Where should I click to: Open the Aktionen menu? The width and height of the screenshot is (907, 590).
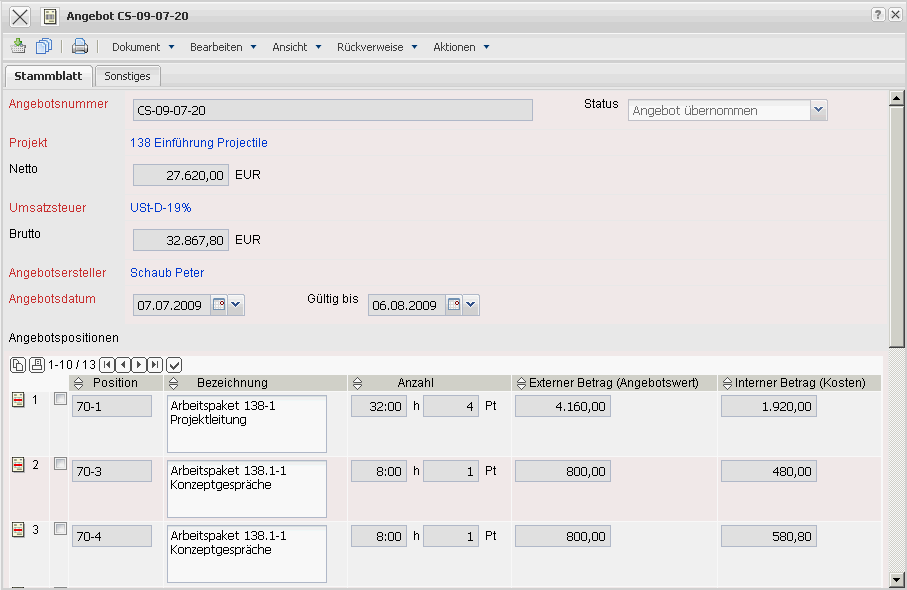(461, 47)
